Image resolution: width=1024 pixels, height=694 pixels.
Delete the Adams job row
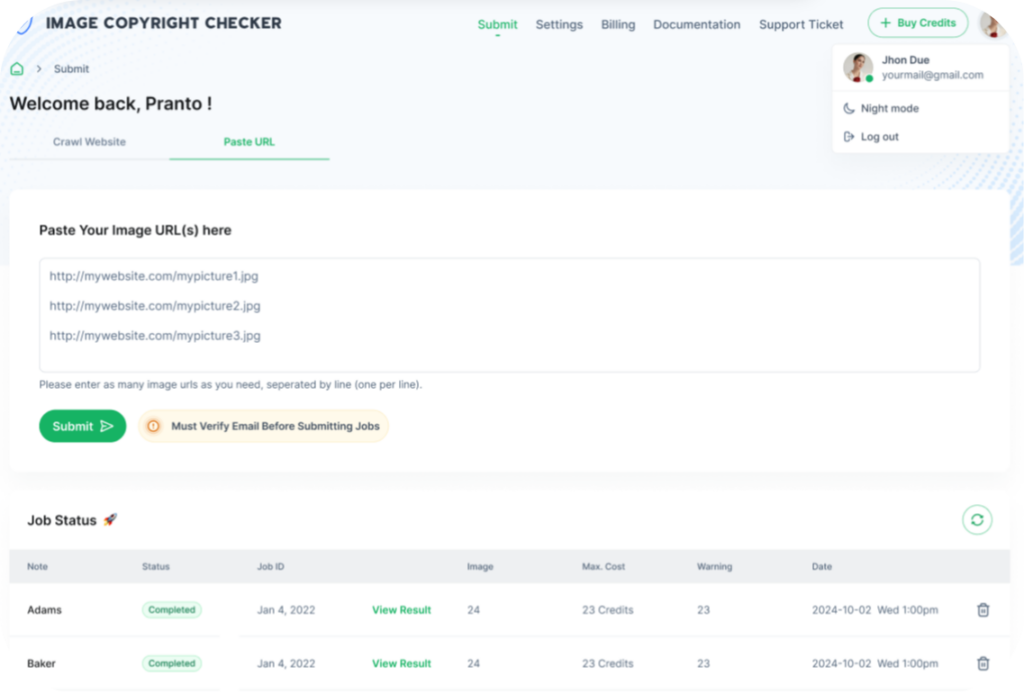[x=982, y=610]
